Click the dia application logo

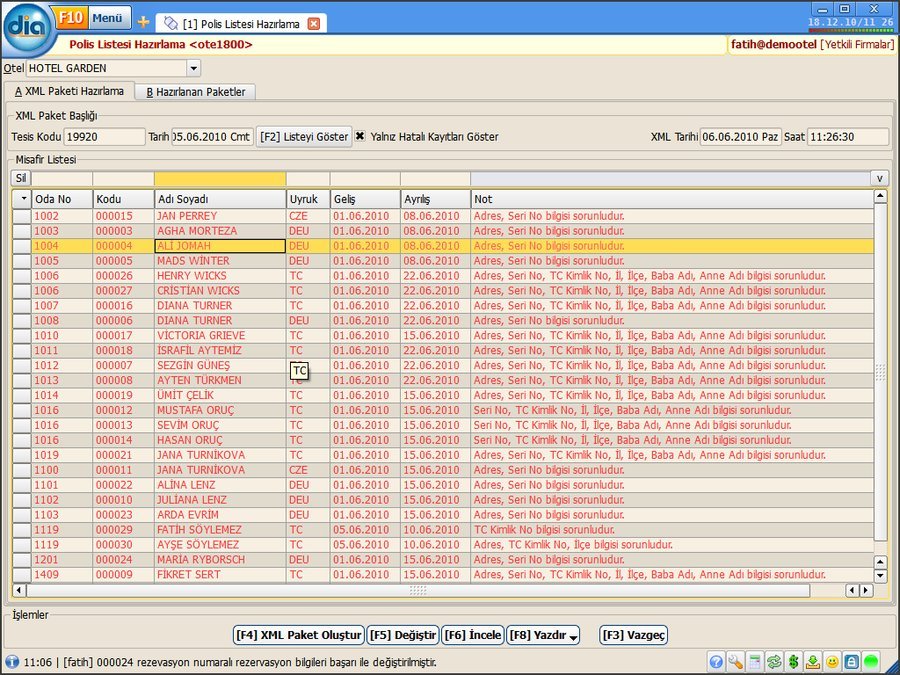pos(29,30)
